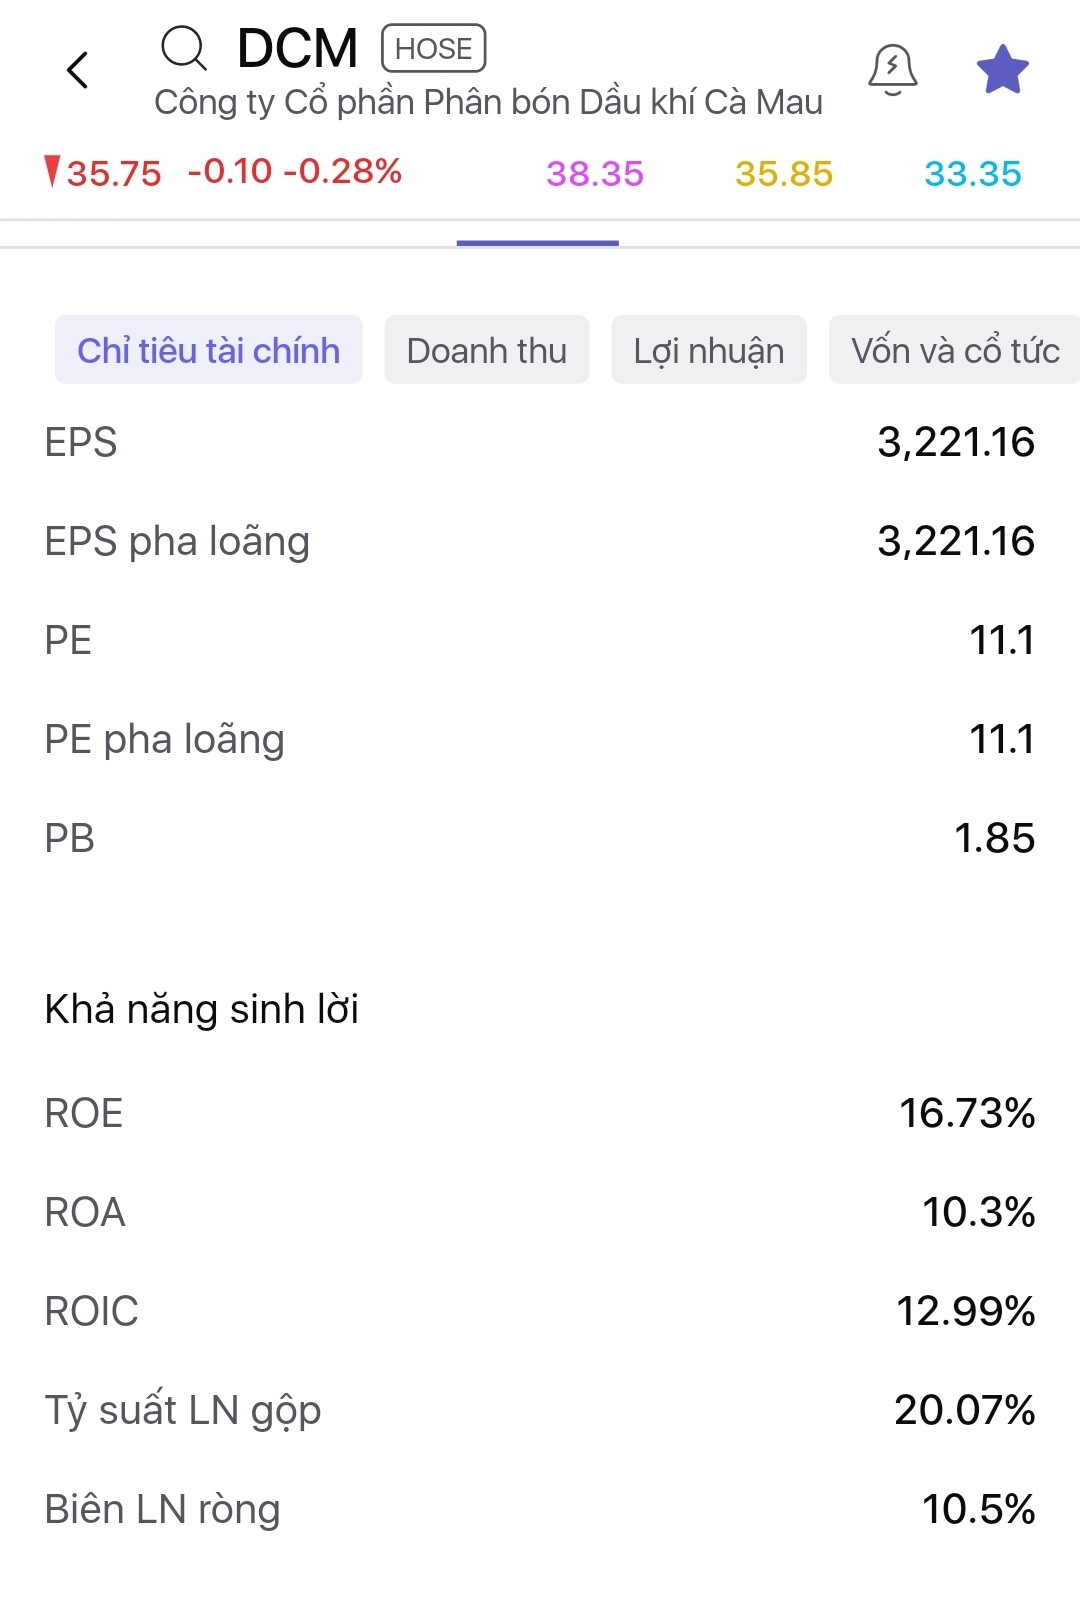Tap the -0.28% price change
1080x1609 pixels.
pos(343,172)
